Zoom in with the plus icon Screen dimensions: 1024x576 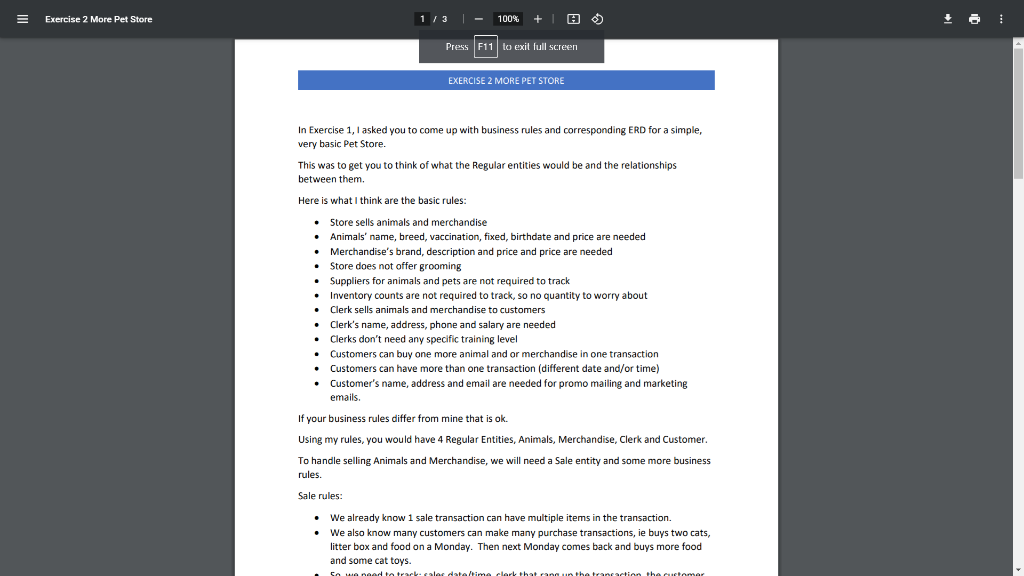click(x=537, y=19)
